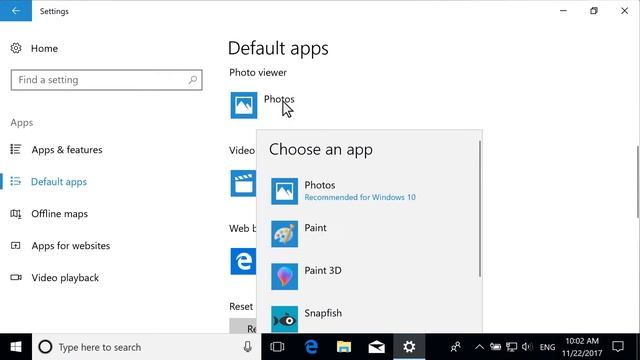Click the Web browser Edge icon
640x360 pixels.
pos(243,261)
